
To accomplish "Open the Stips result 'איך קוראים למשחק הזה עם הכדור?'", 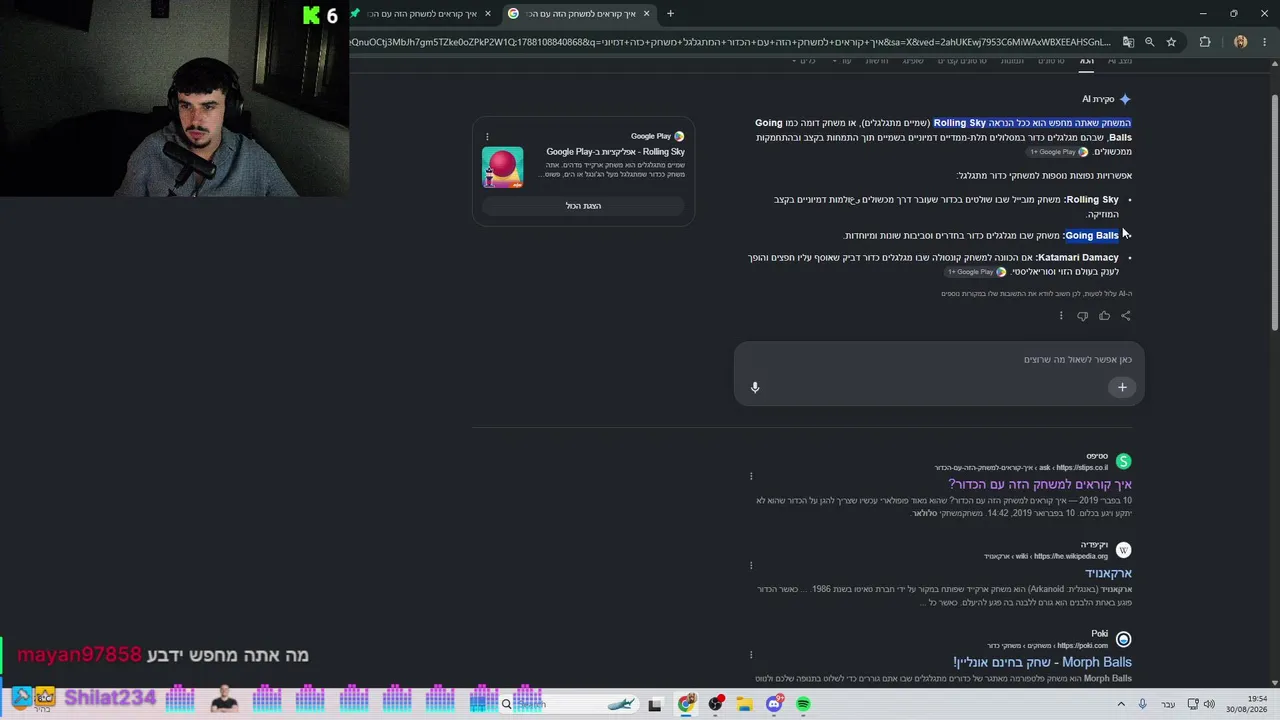I will click(x=1040, y=485).
